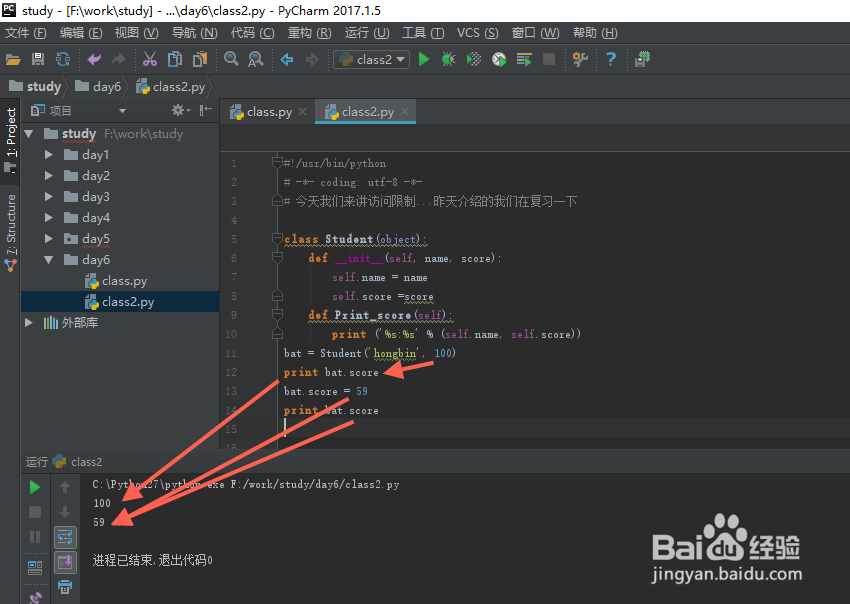This screenshot has width=850, height=604.
Task: Click the profile/concurrency diagram toolbar icon
Action: (499, 59)
